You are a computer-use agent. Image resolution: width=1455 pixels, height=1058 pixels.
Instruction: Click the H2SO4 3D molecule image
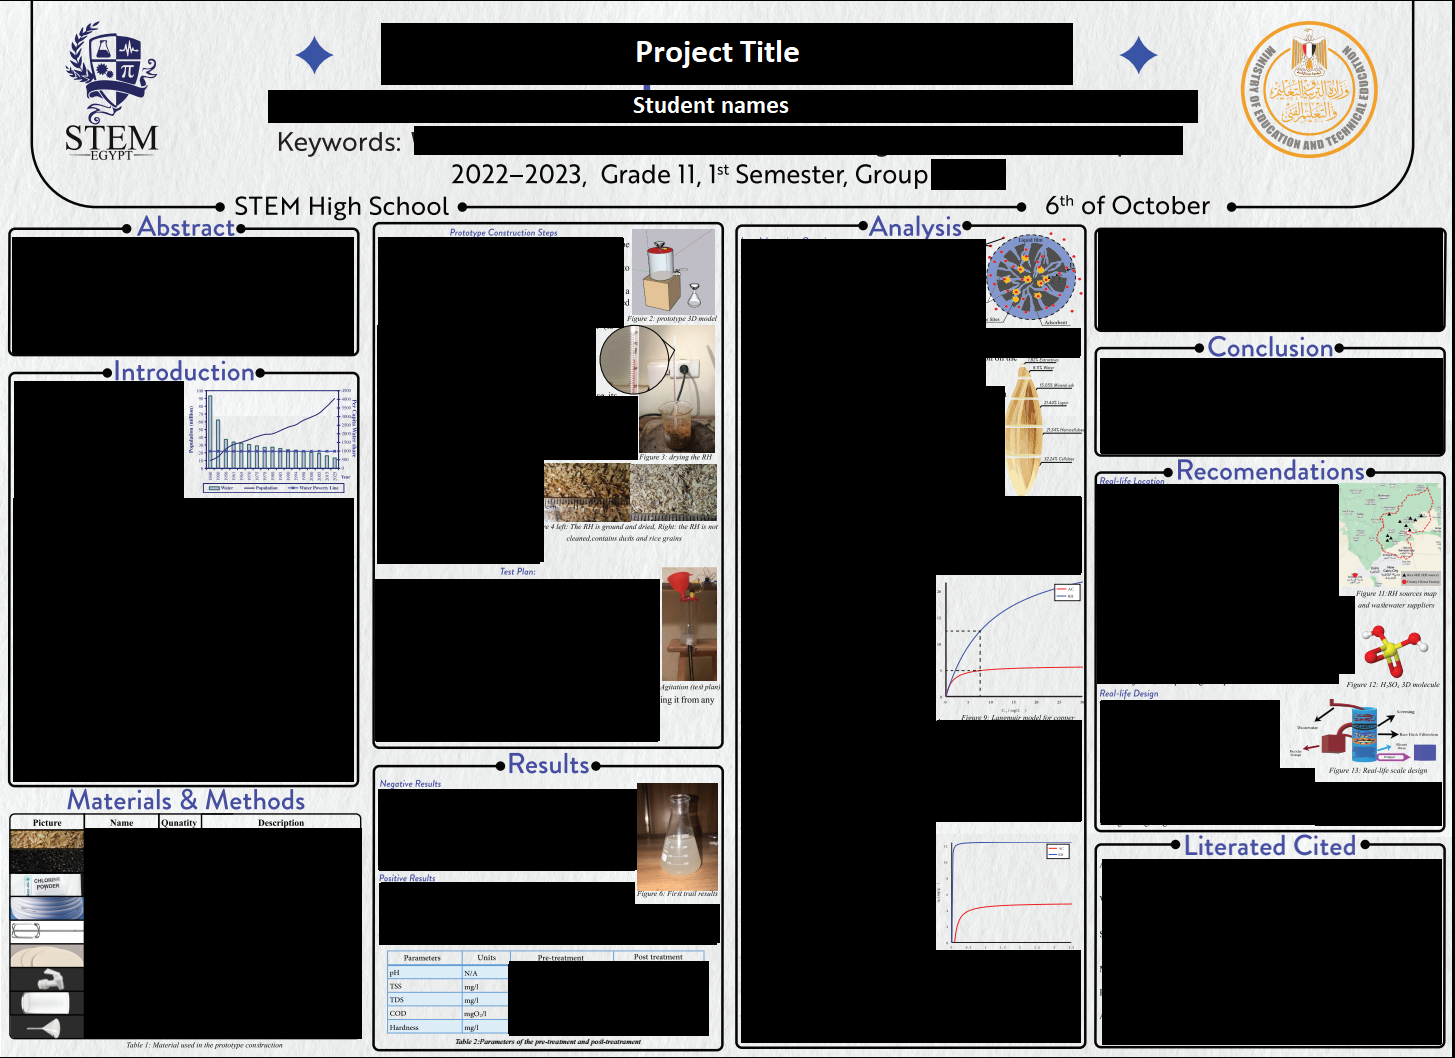tap(1394, 650)
